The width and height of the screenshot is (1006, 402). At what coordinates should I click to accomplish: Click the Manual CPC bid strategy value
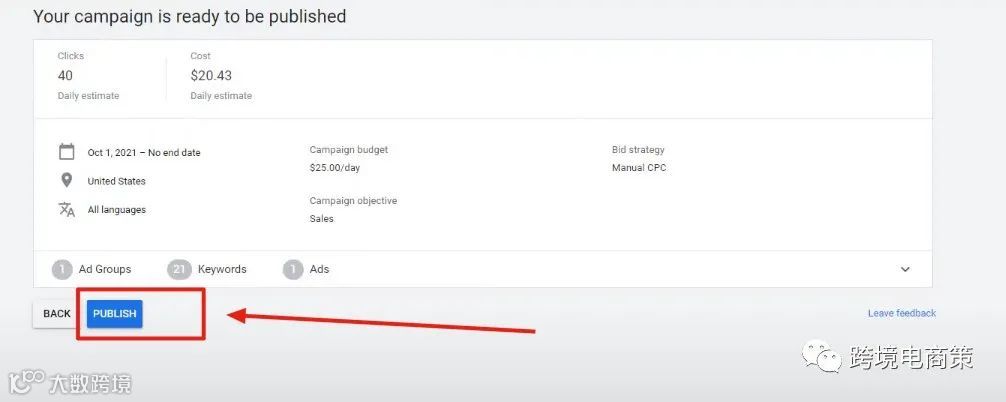point(639,168)
